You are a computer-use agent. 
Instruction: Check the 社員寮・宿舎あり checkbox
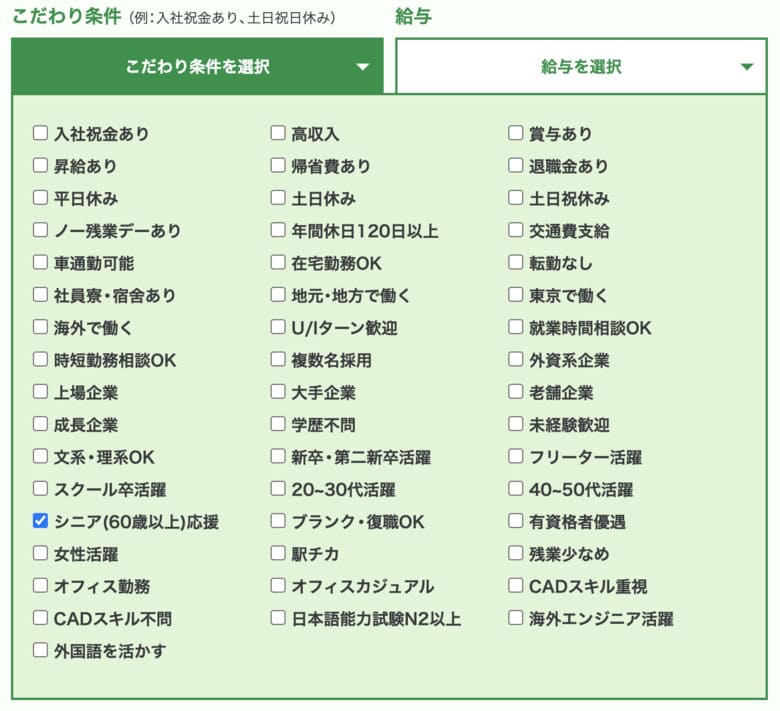40,295
